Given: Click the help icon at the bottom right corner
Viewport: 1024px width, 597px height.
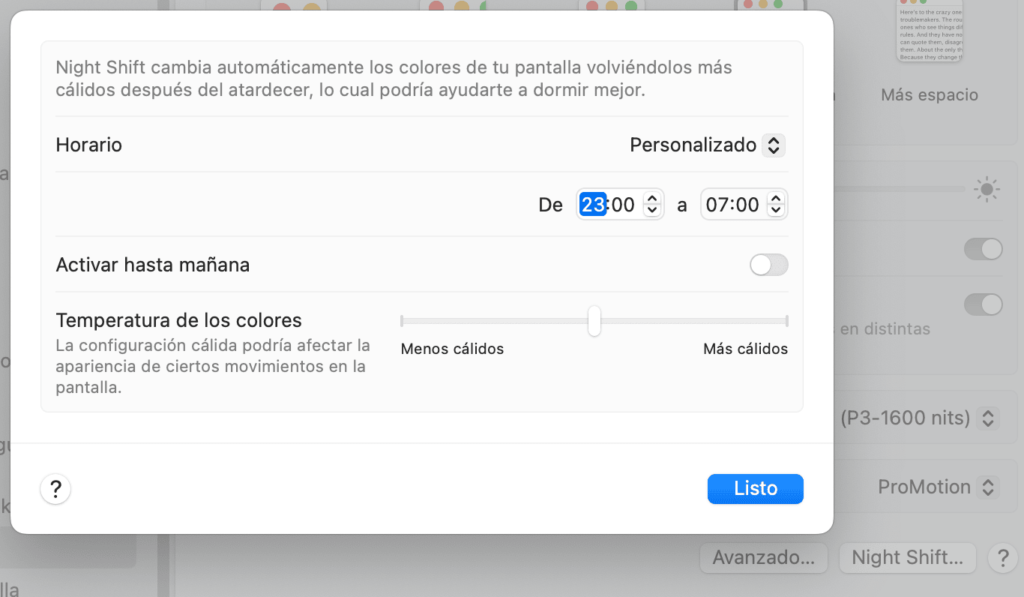Looking at the screenshot, I should (1003, 558).
